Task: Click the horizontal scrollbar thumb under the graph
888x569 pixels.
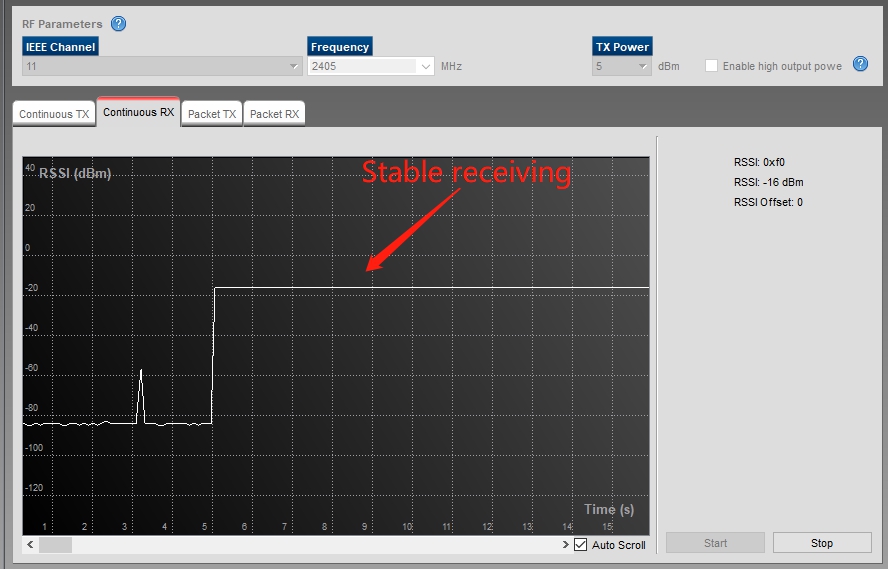Action: pyautogui.click(x=55, y=545)
